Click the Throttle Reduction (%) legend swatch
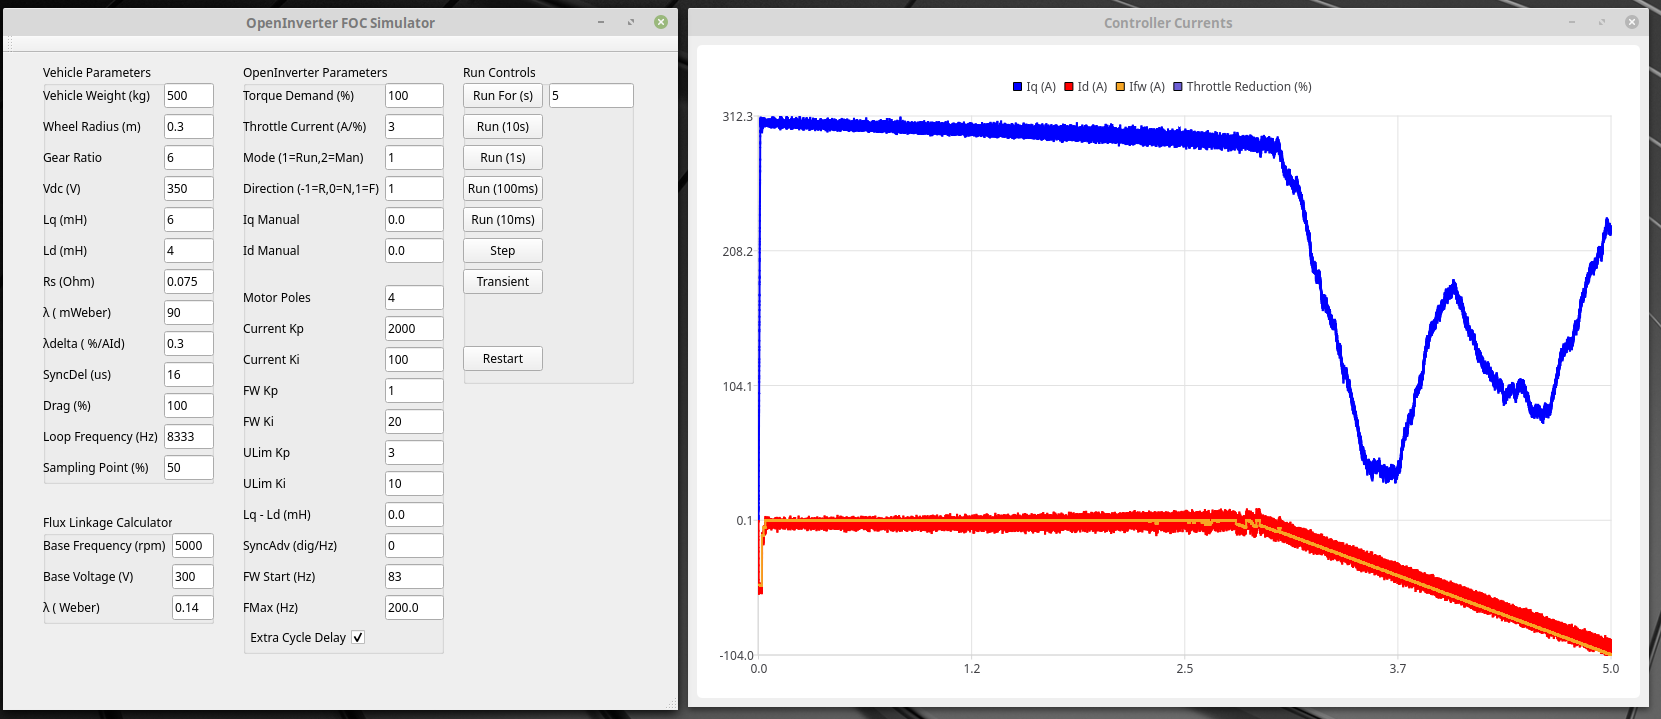Image resolution: width=1661 pixels, height=719 pixels. click(1178, 87)
